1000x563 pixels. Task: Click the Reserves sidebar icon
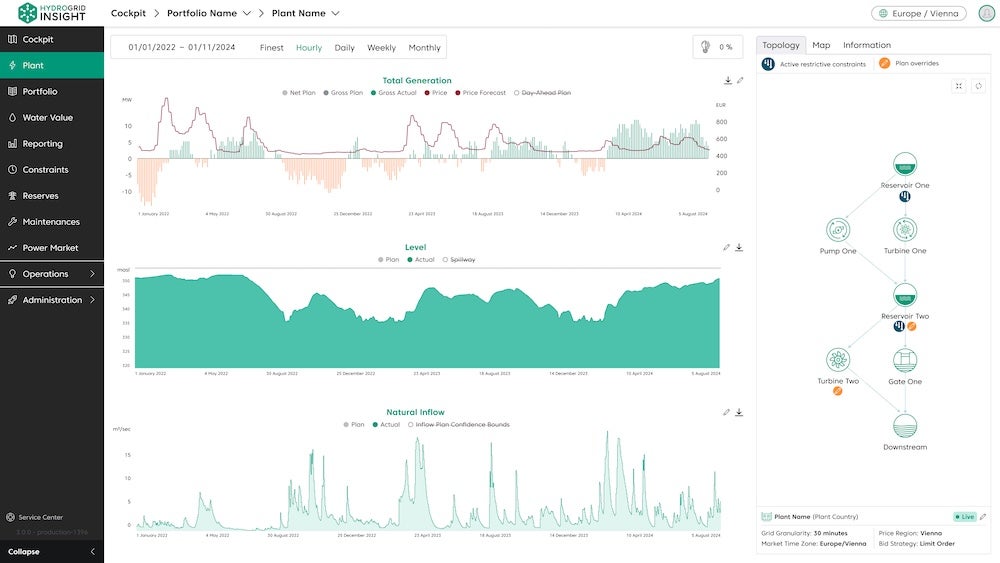click(x=12, y=196)
